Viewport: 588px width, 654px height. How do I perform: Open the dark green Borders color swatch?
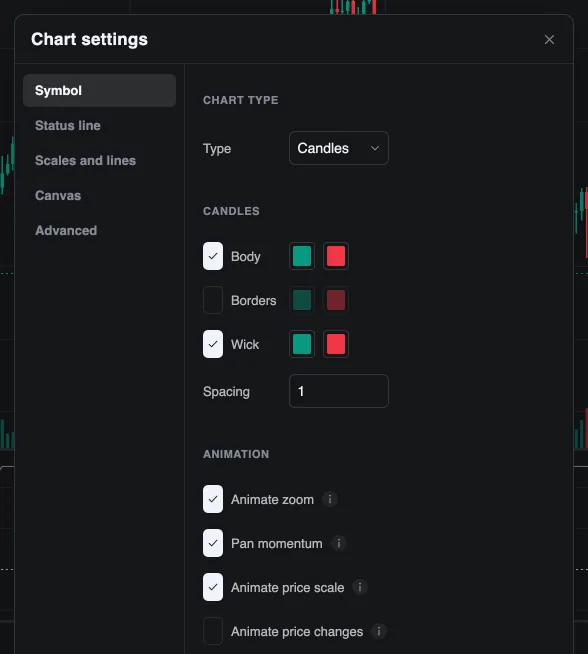[x=302, y=300]
